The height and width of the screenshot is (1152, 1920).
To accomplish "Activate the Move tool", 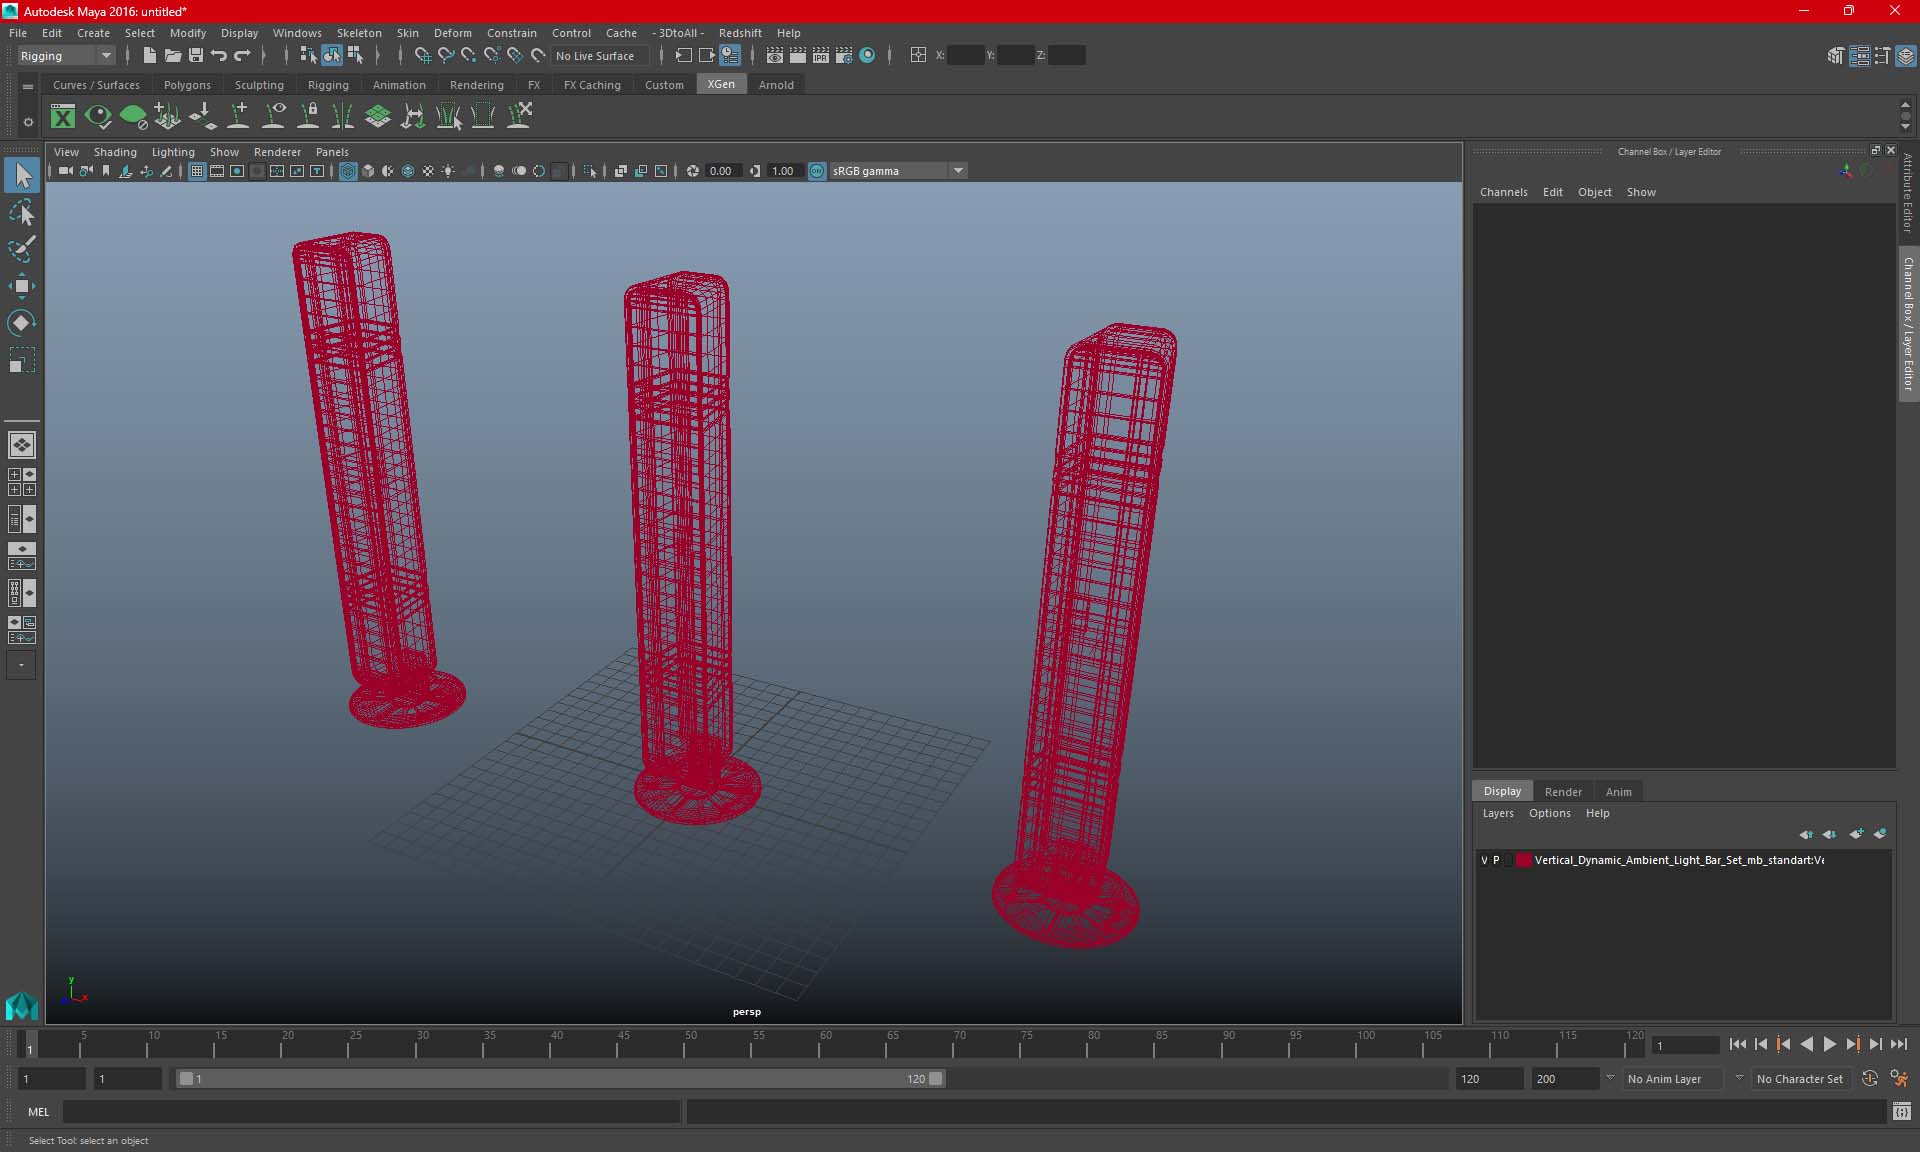I will click(22, 286).
